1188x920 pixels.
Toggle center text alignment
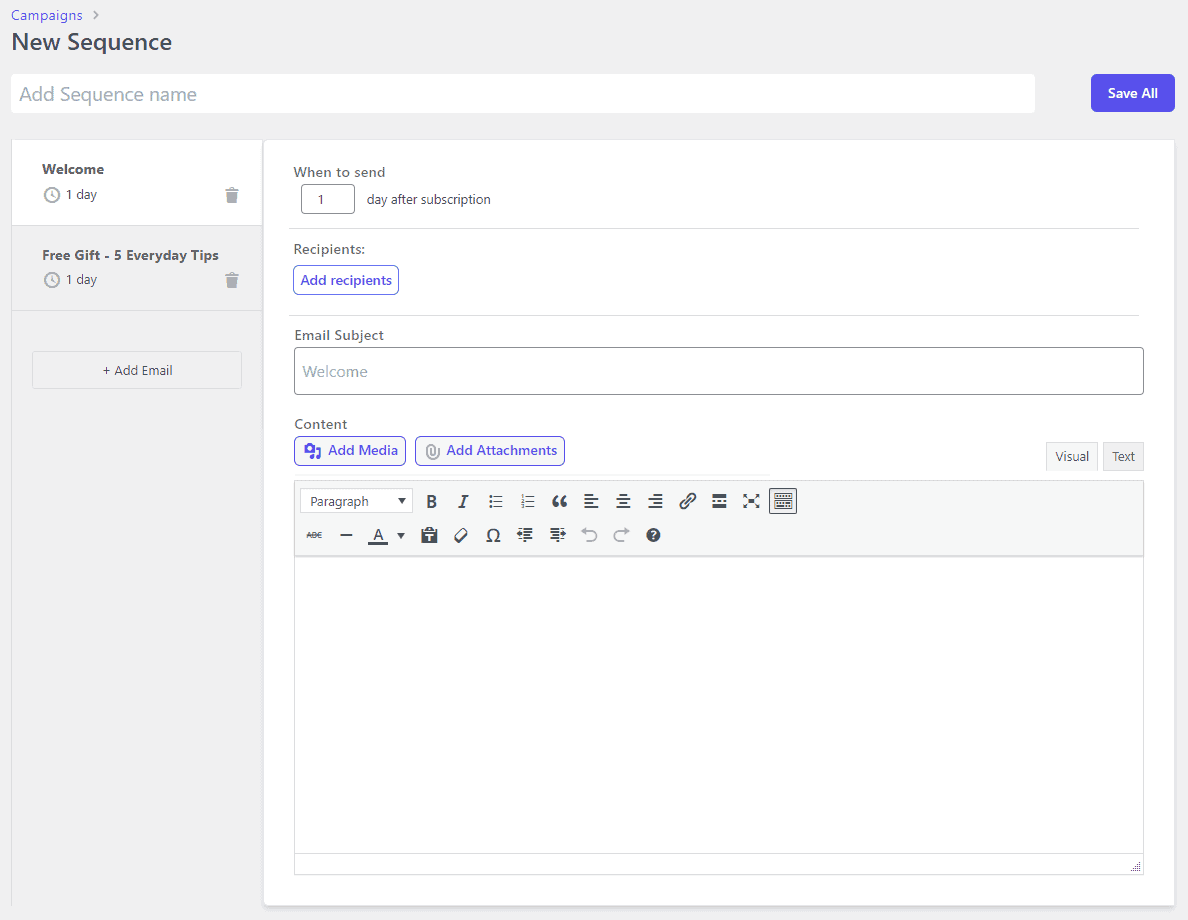[x=623, y=502]
